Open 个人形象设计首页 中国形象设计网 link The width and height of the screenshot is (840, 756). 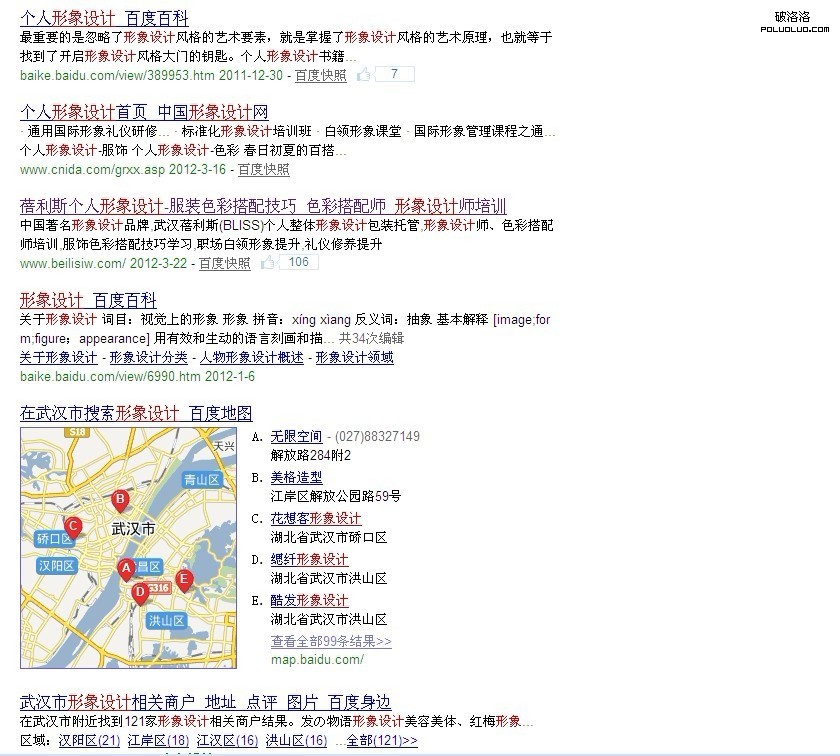click(x=144, y=111)
